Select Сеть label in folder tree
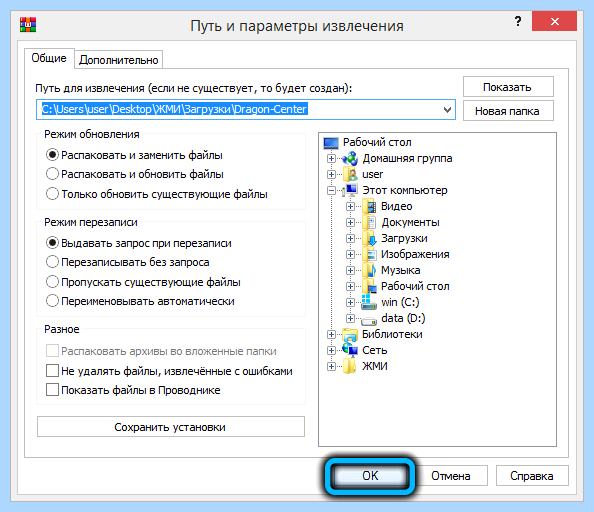The width and height of the screenshot is (594, 512). click(x=375, y=350)
